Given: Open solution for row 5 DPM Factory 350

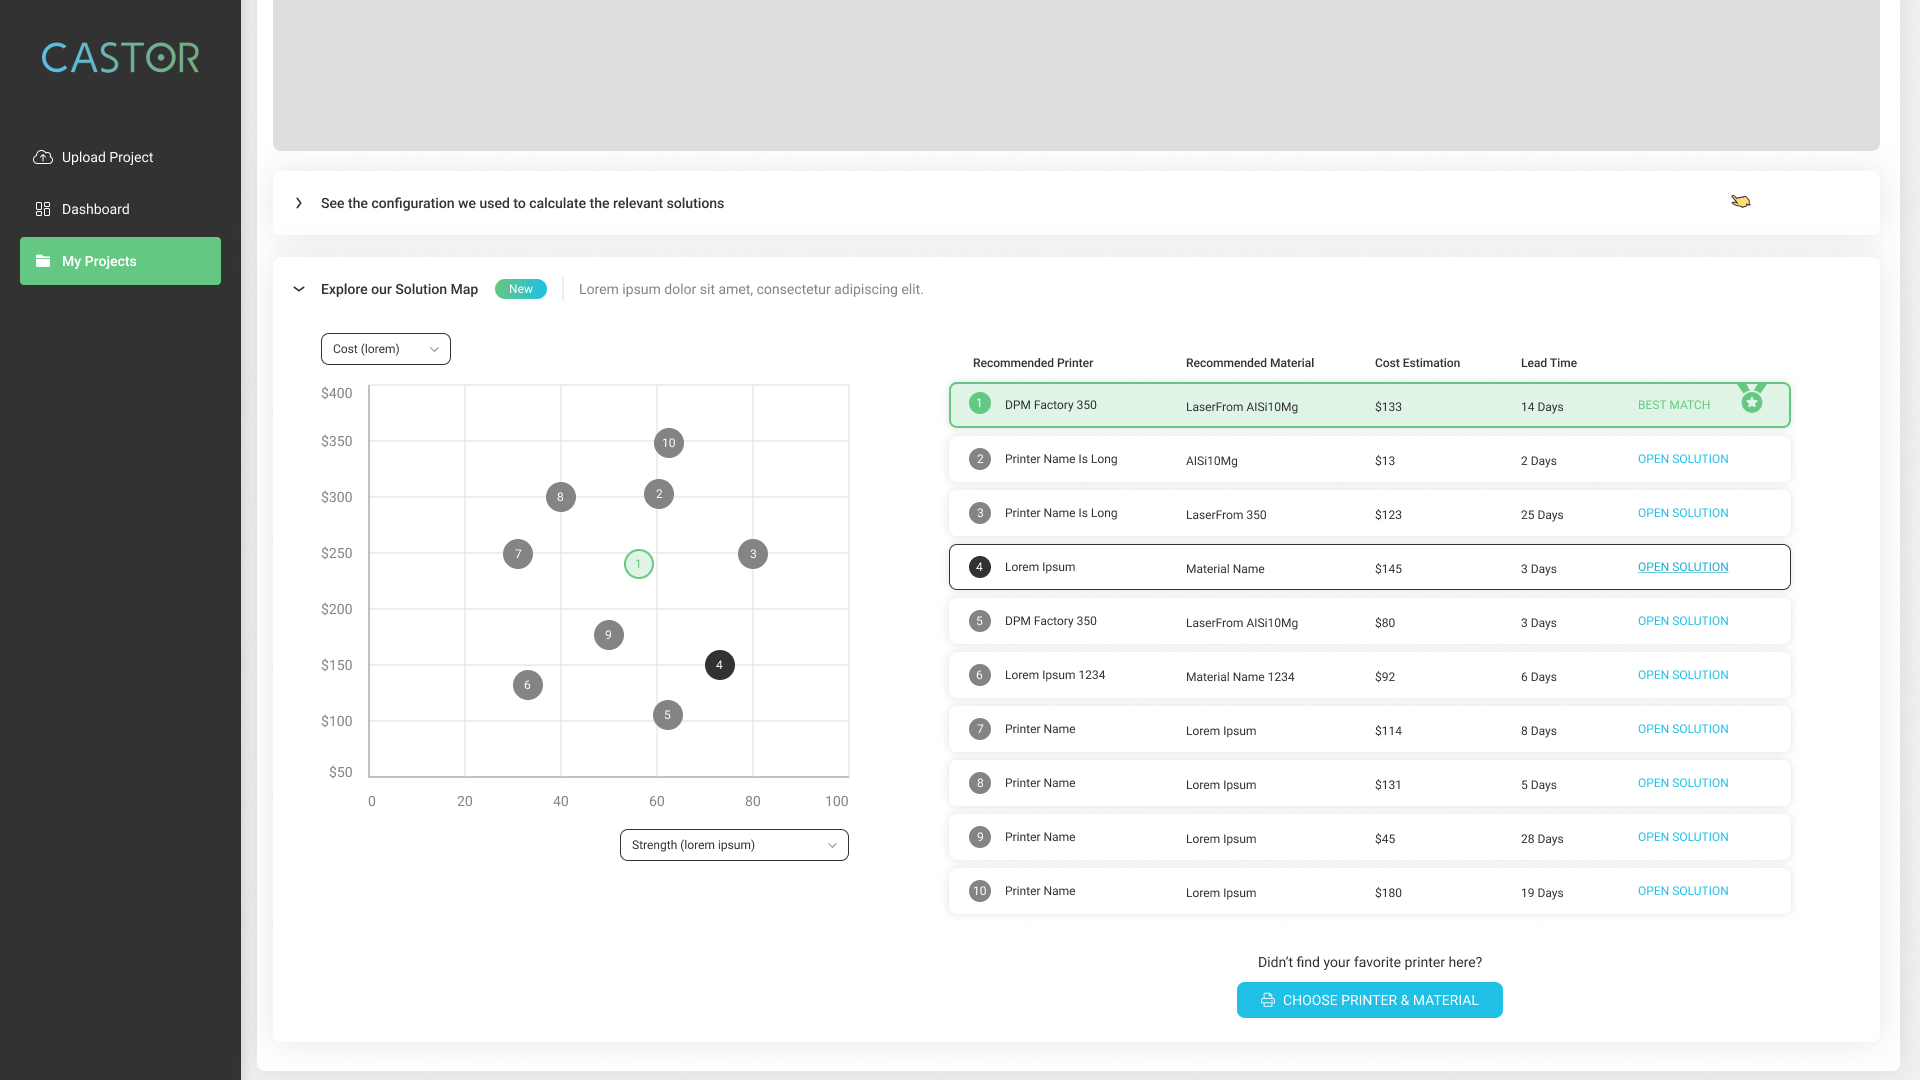Looking at the screenshot, I should coord(1683,621).
